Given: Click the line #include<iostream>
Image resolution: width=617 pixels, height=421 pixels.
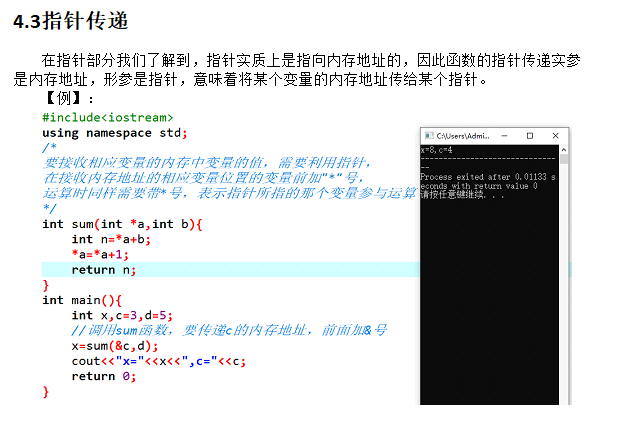Looking at the screenshot, I should click(107, 118).
